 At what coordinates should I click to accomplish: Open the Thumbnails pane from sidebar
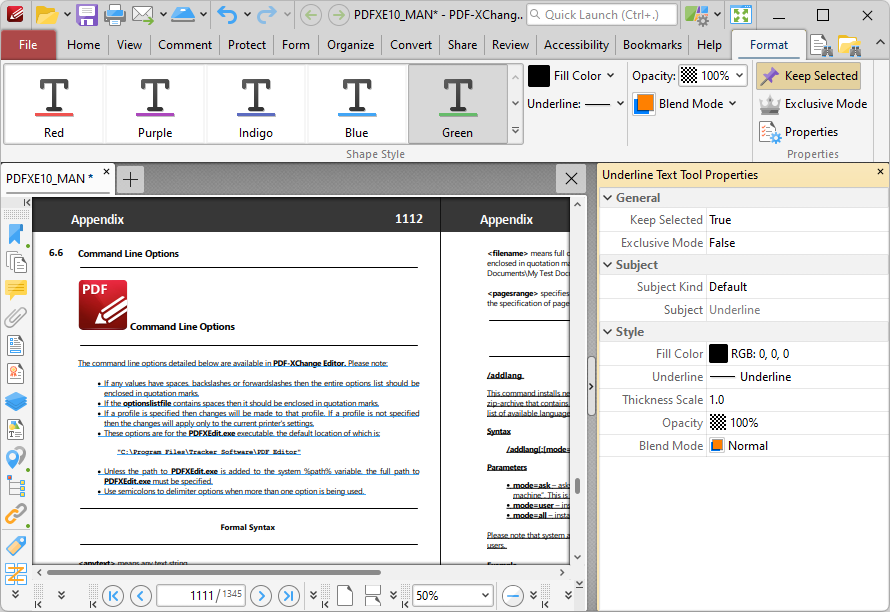coord(16,262)
